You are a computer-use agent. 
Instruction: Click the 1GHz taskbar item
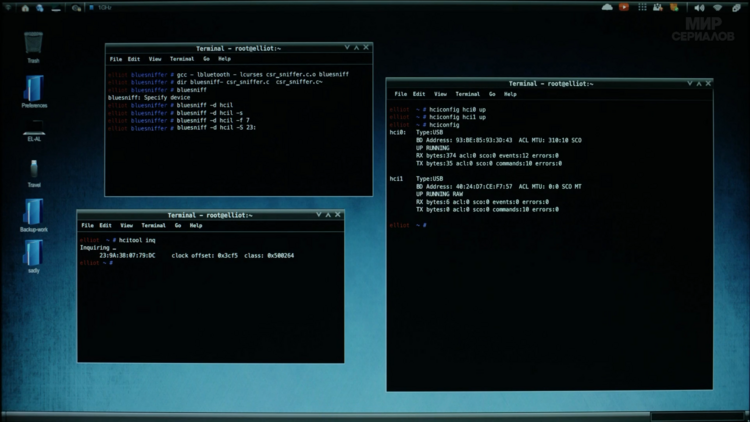pos(100,8)
